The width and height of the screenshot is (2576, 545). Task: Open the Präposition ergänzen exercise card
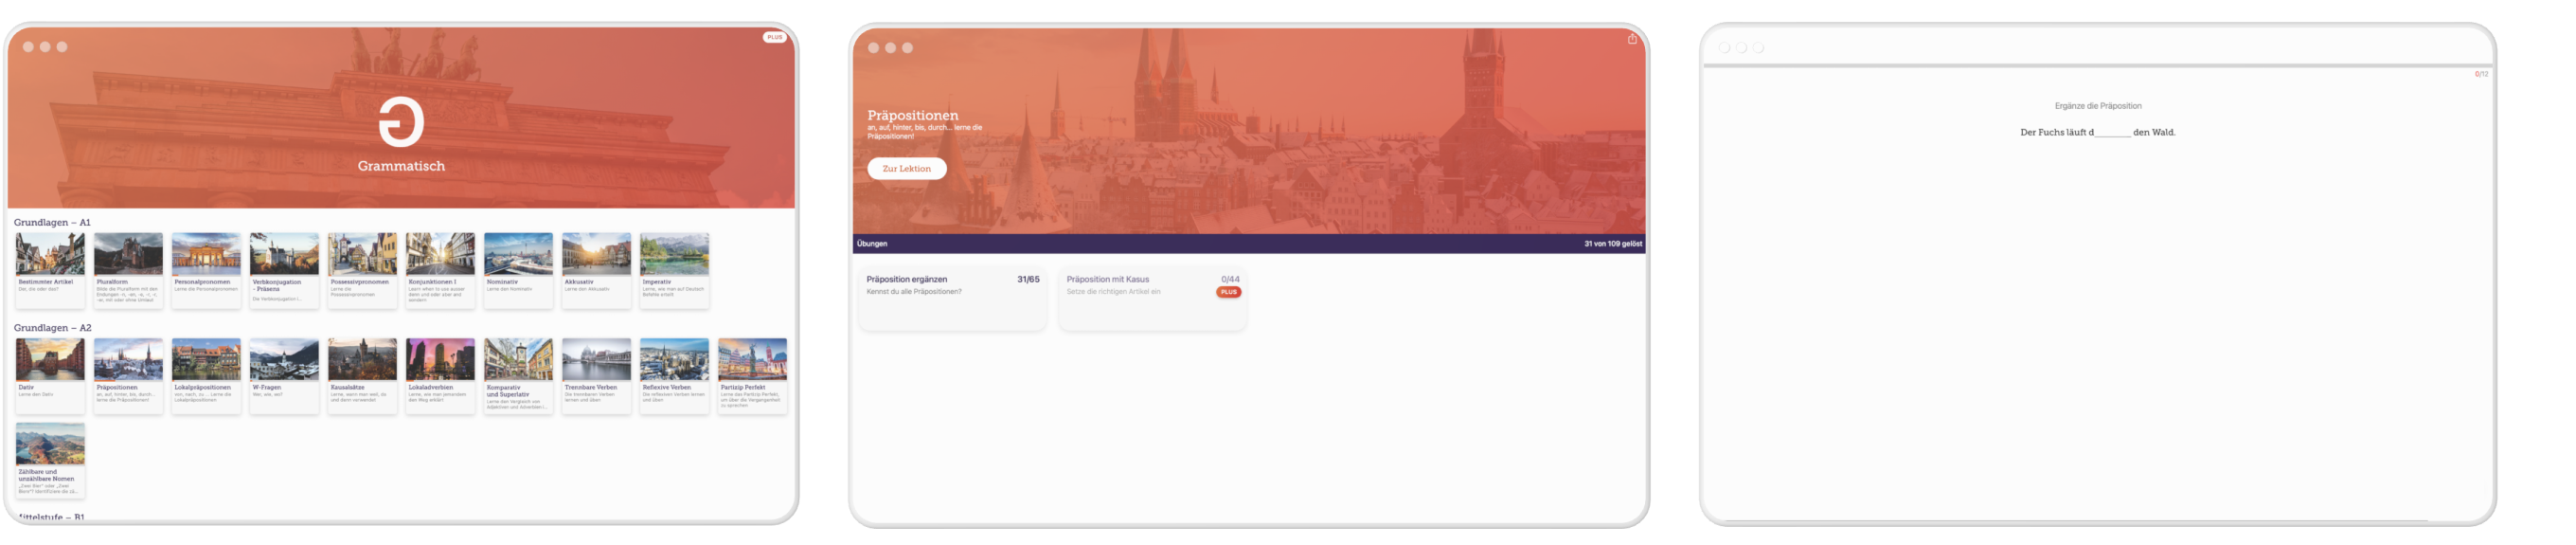[x=952, y=298]
